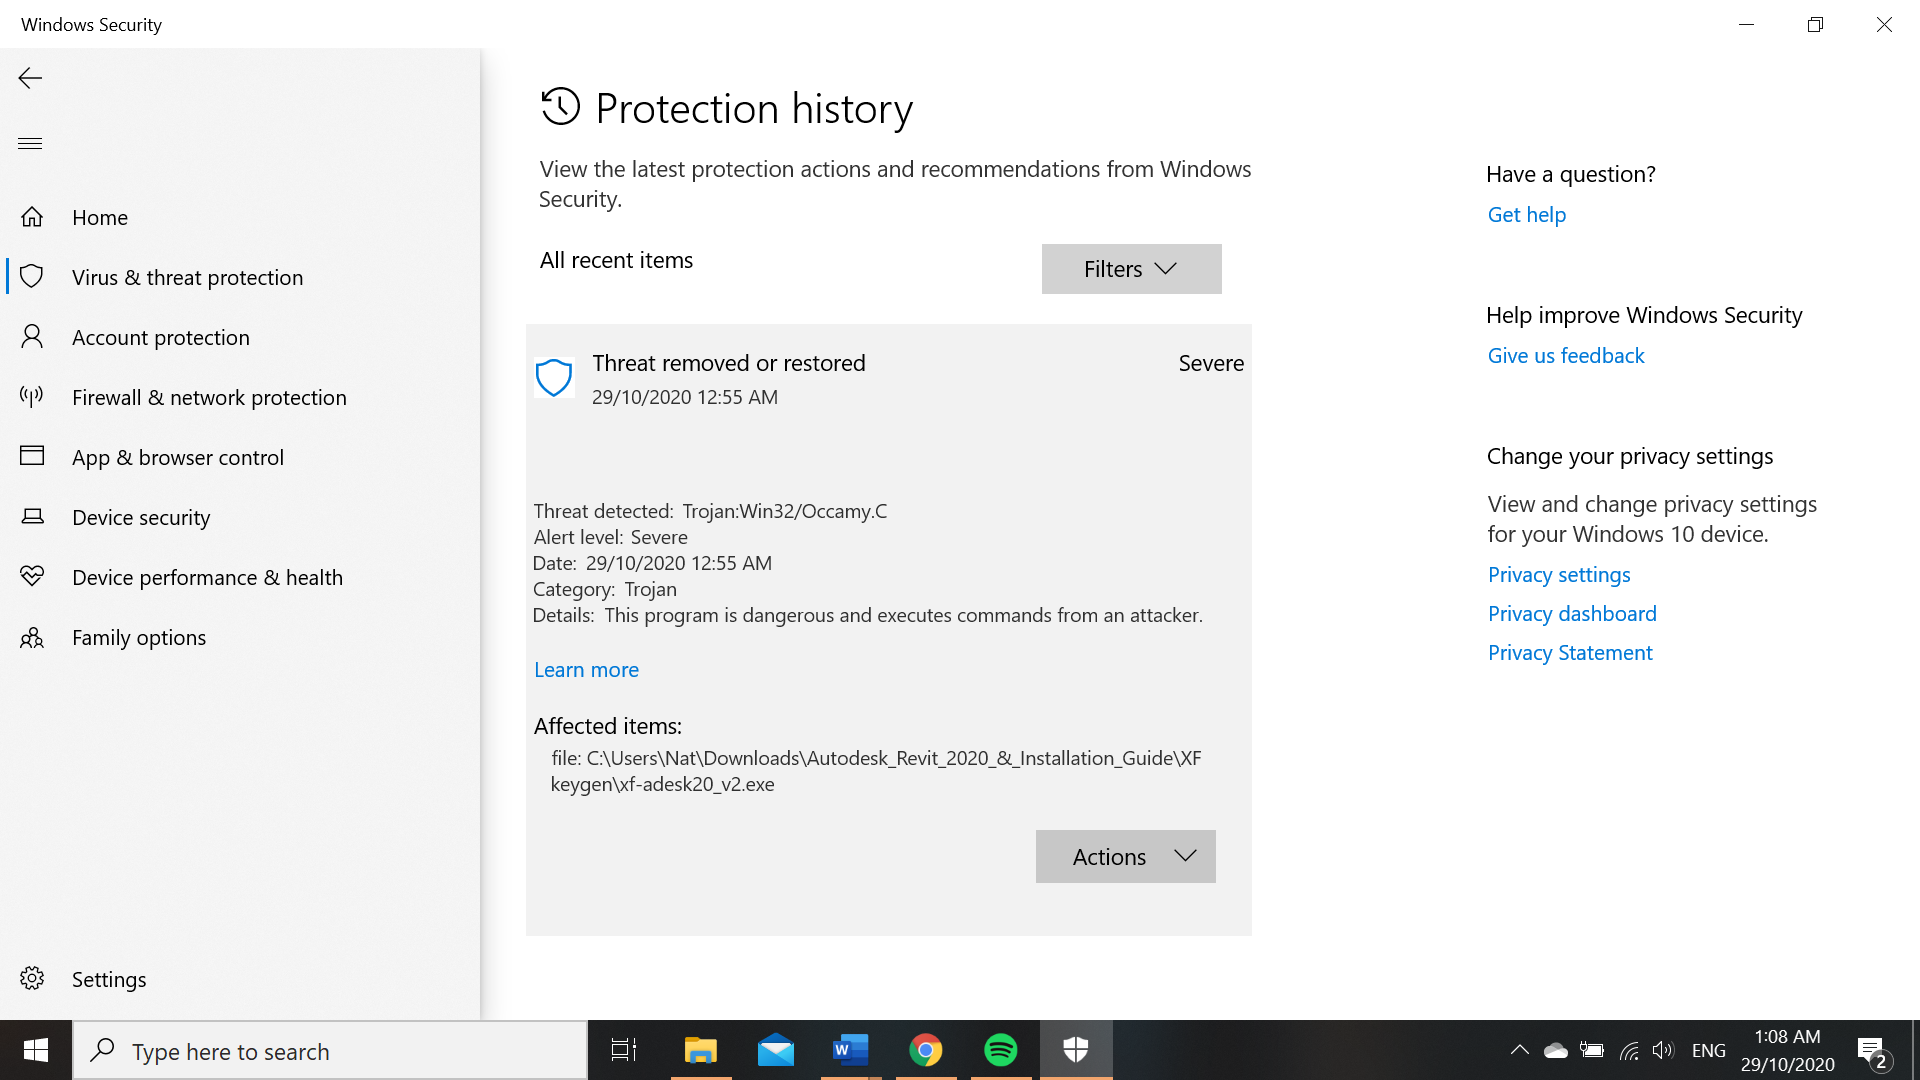Click Learn more about Trojan threat
Viewport: 1920px width, 1080px height.
click(x=587, y=669)
